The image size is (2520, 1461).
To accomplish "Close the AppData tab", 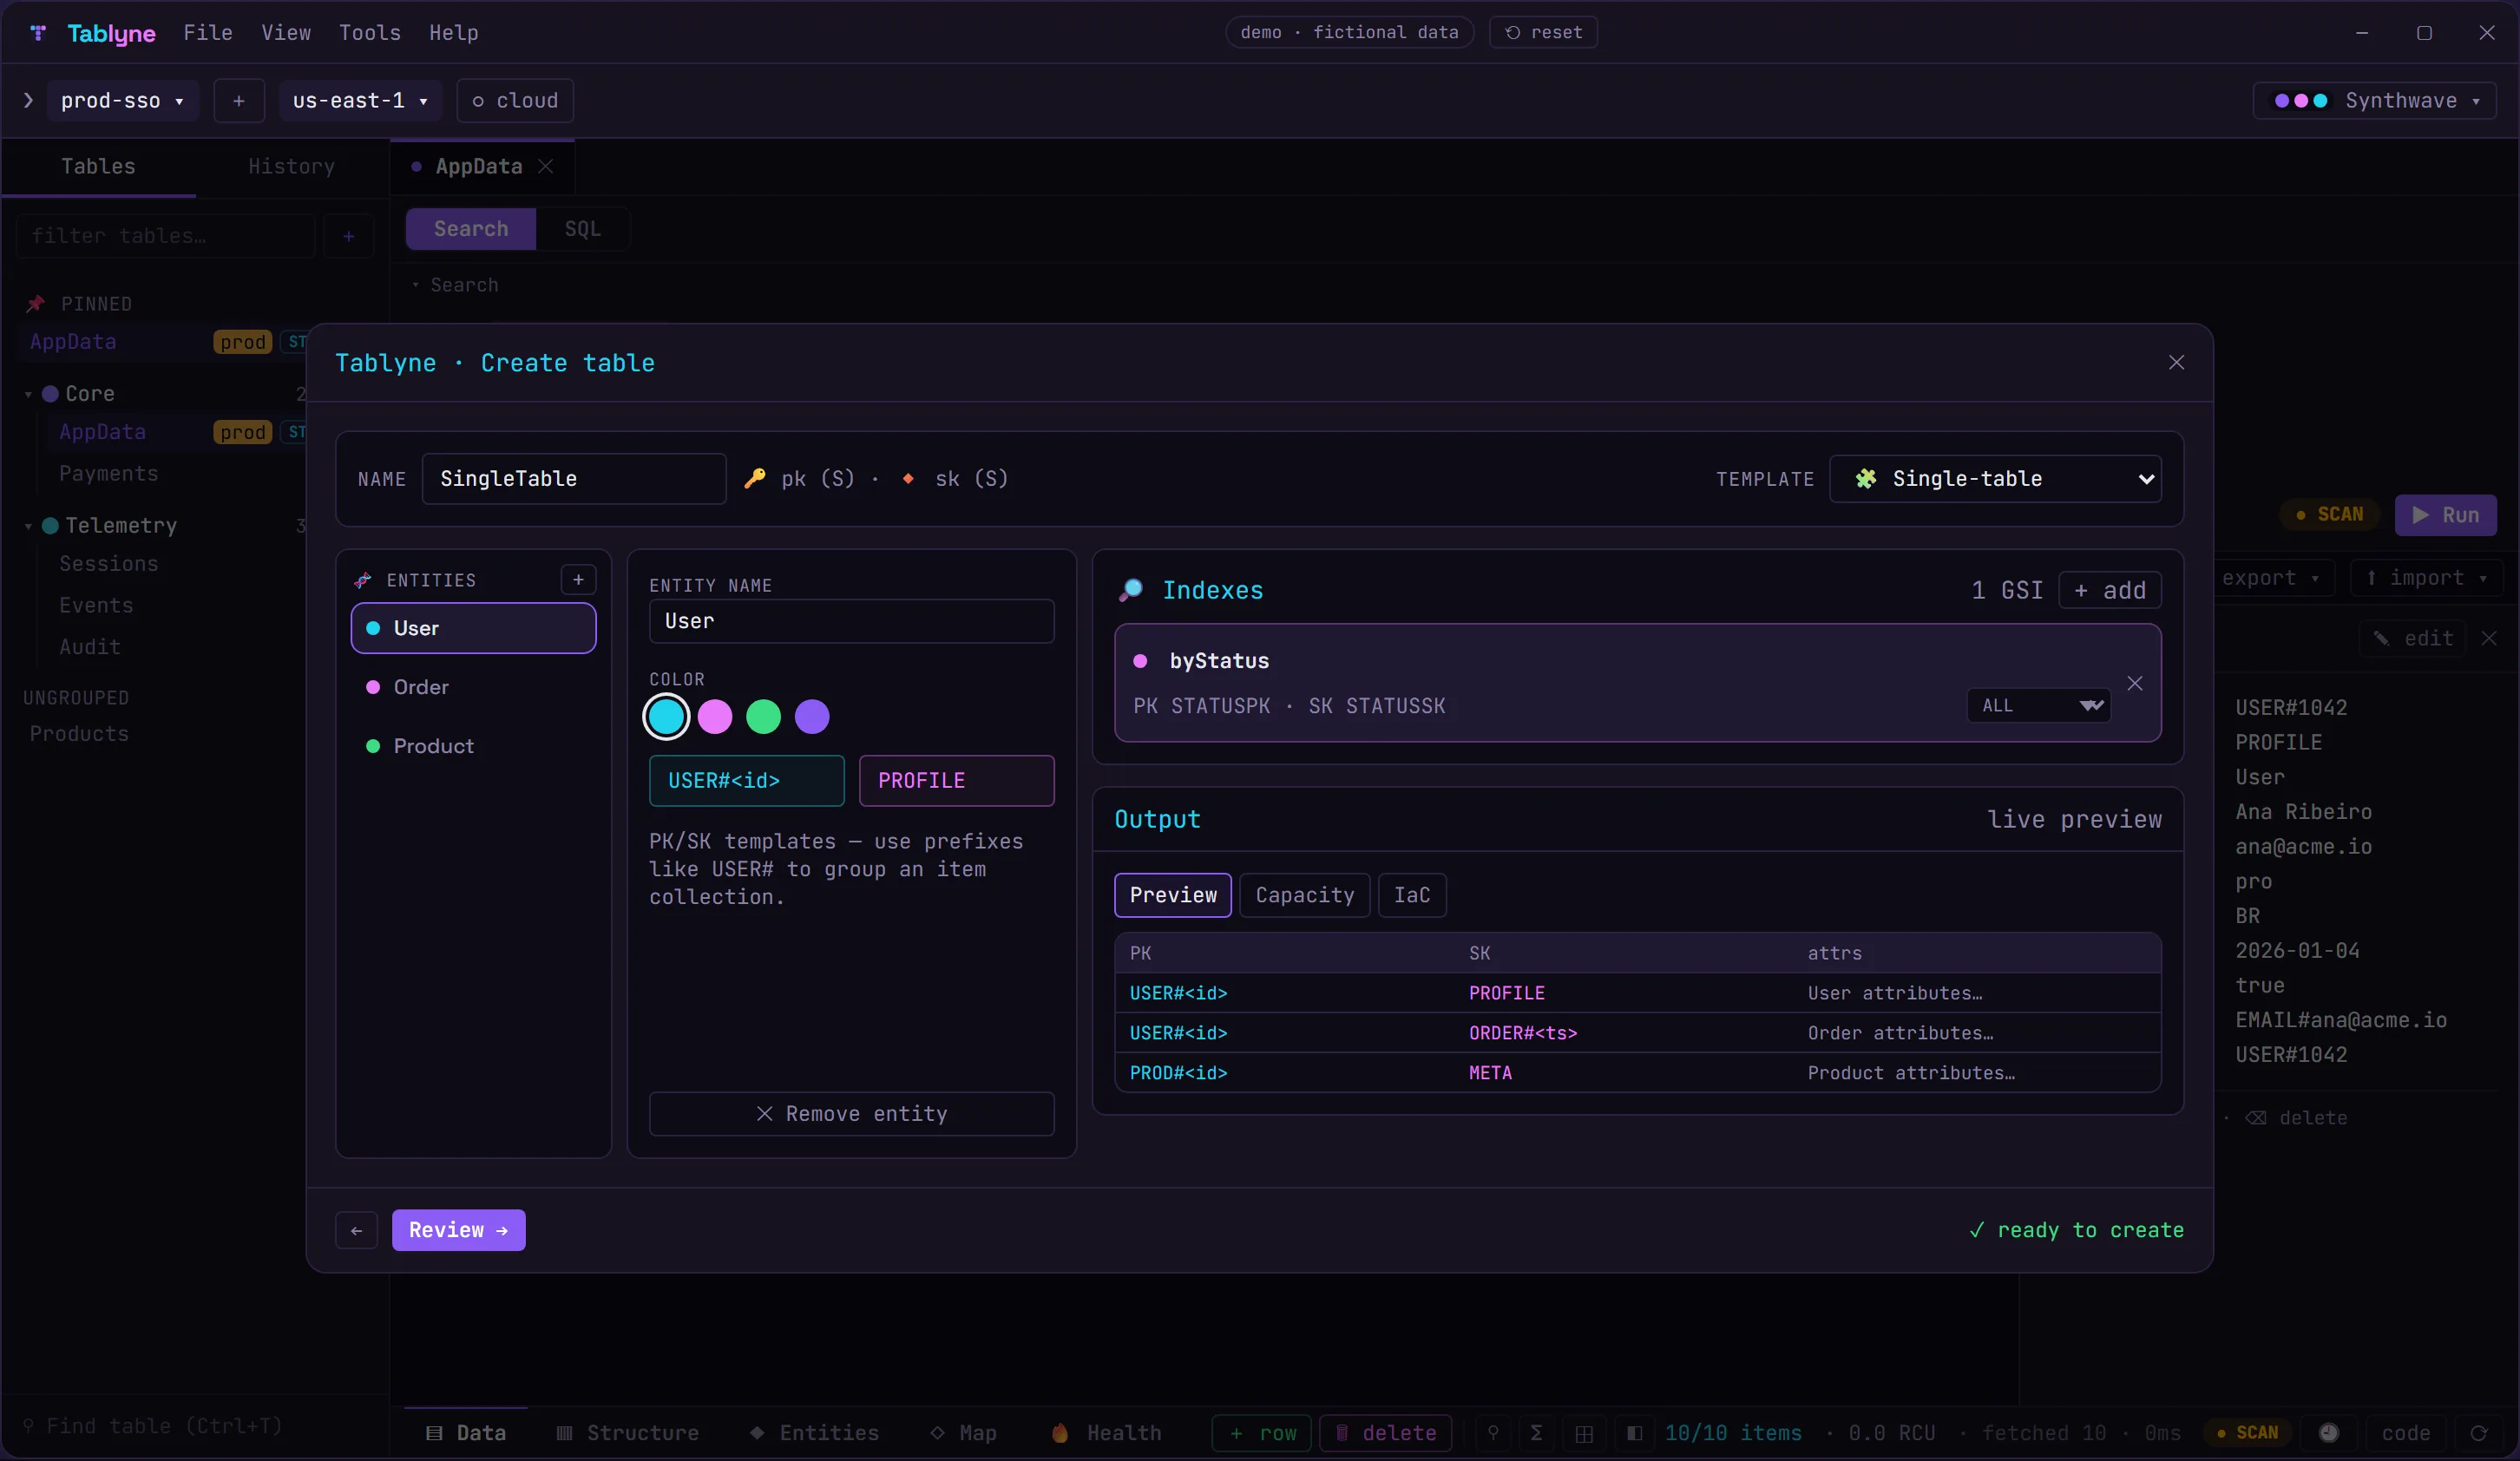I will click(546, 166).
